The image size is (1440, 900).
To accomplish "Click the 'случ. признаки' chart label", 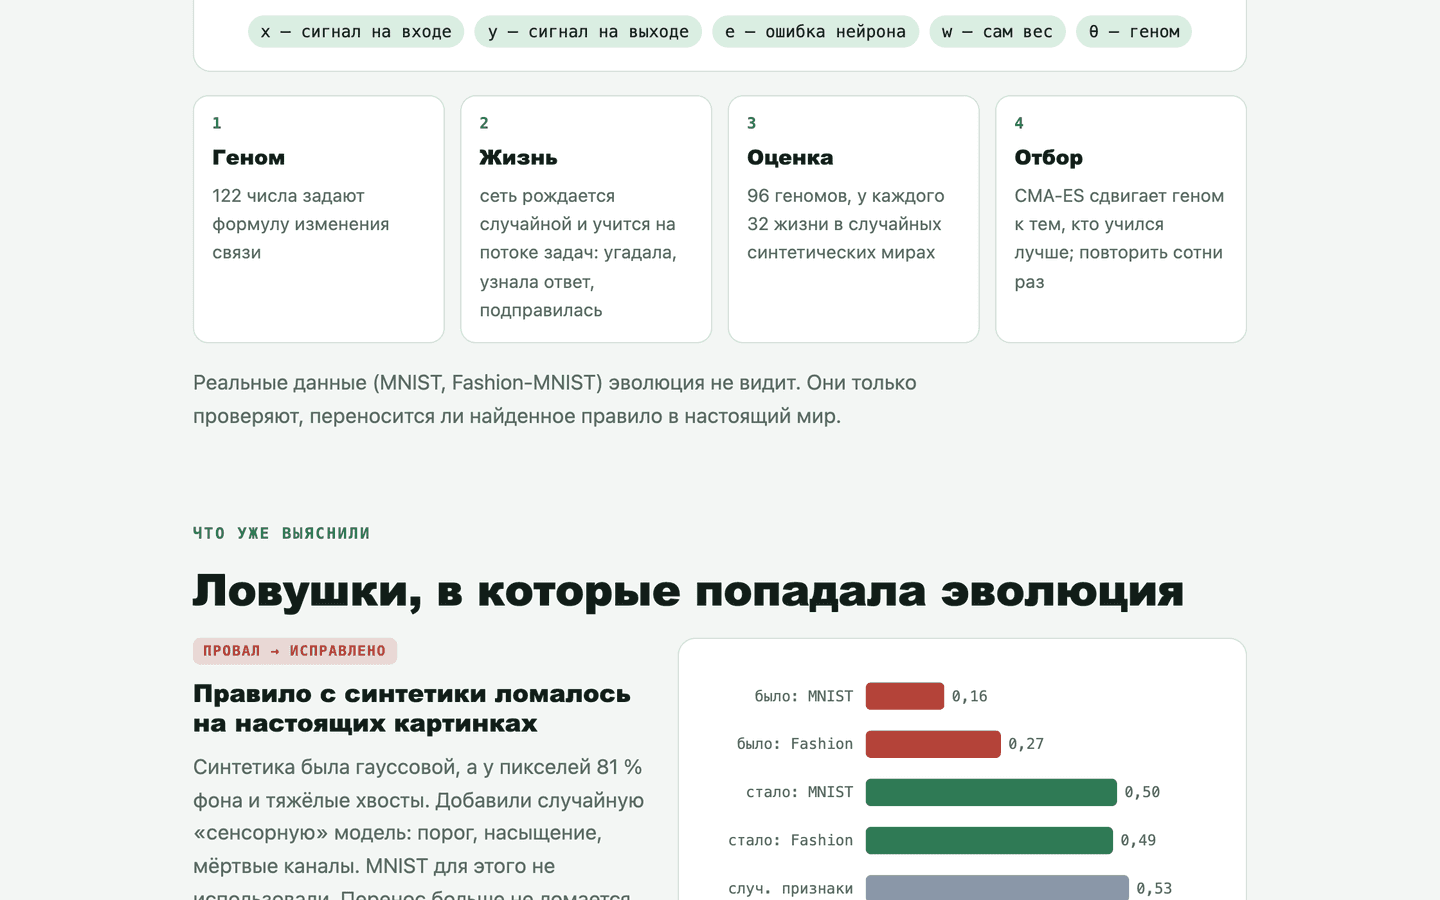I will pos(791,888).
